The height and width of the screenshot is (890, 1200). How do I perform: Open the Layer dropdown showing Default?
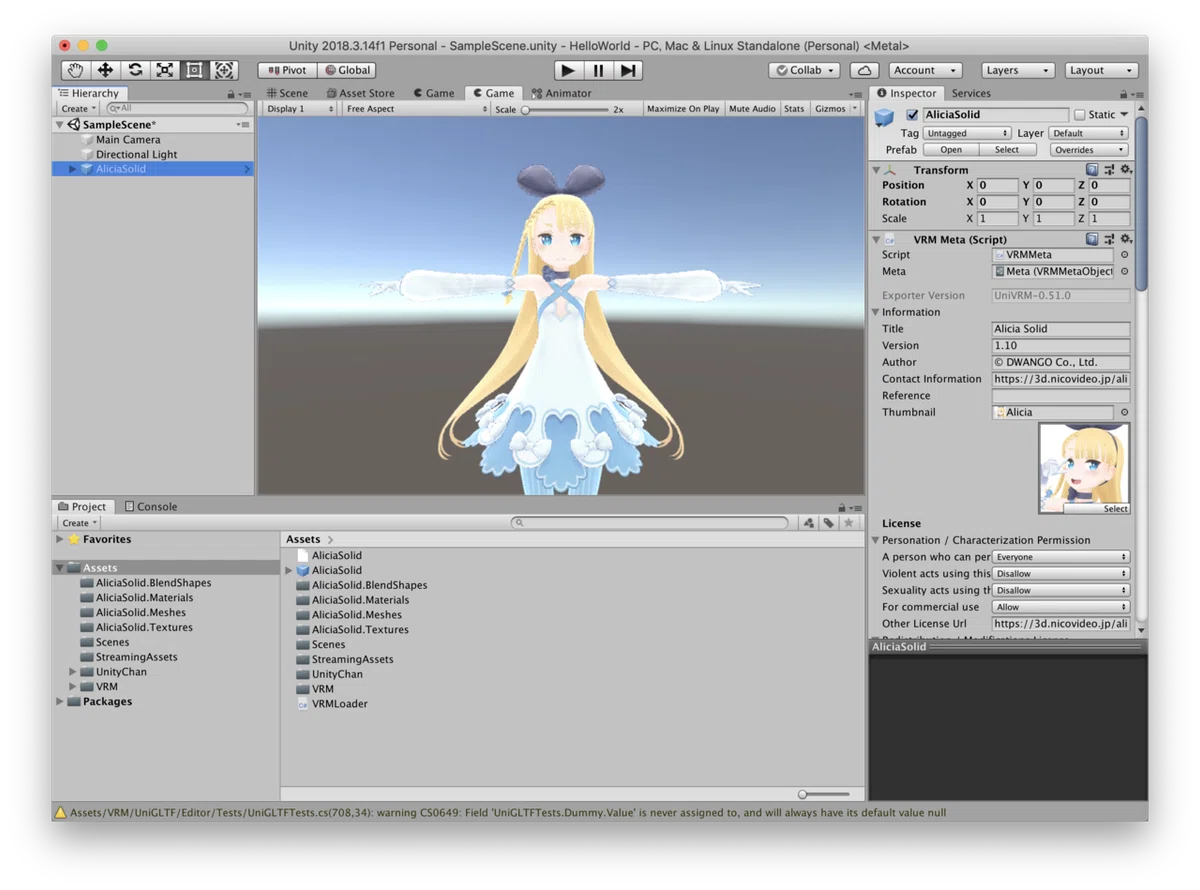click(x=1089, y=133)
